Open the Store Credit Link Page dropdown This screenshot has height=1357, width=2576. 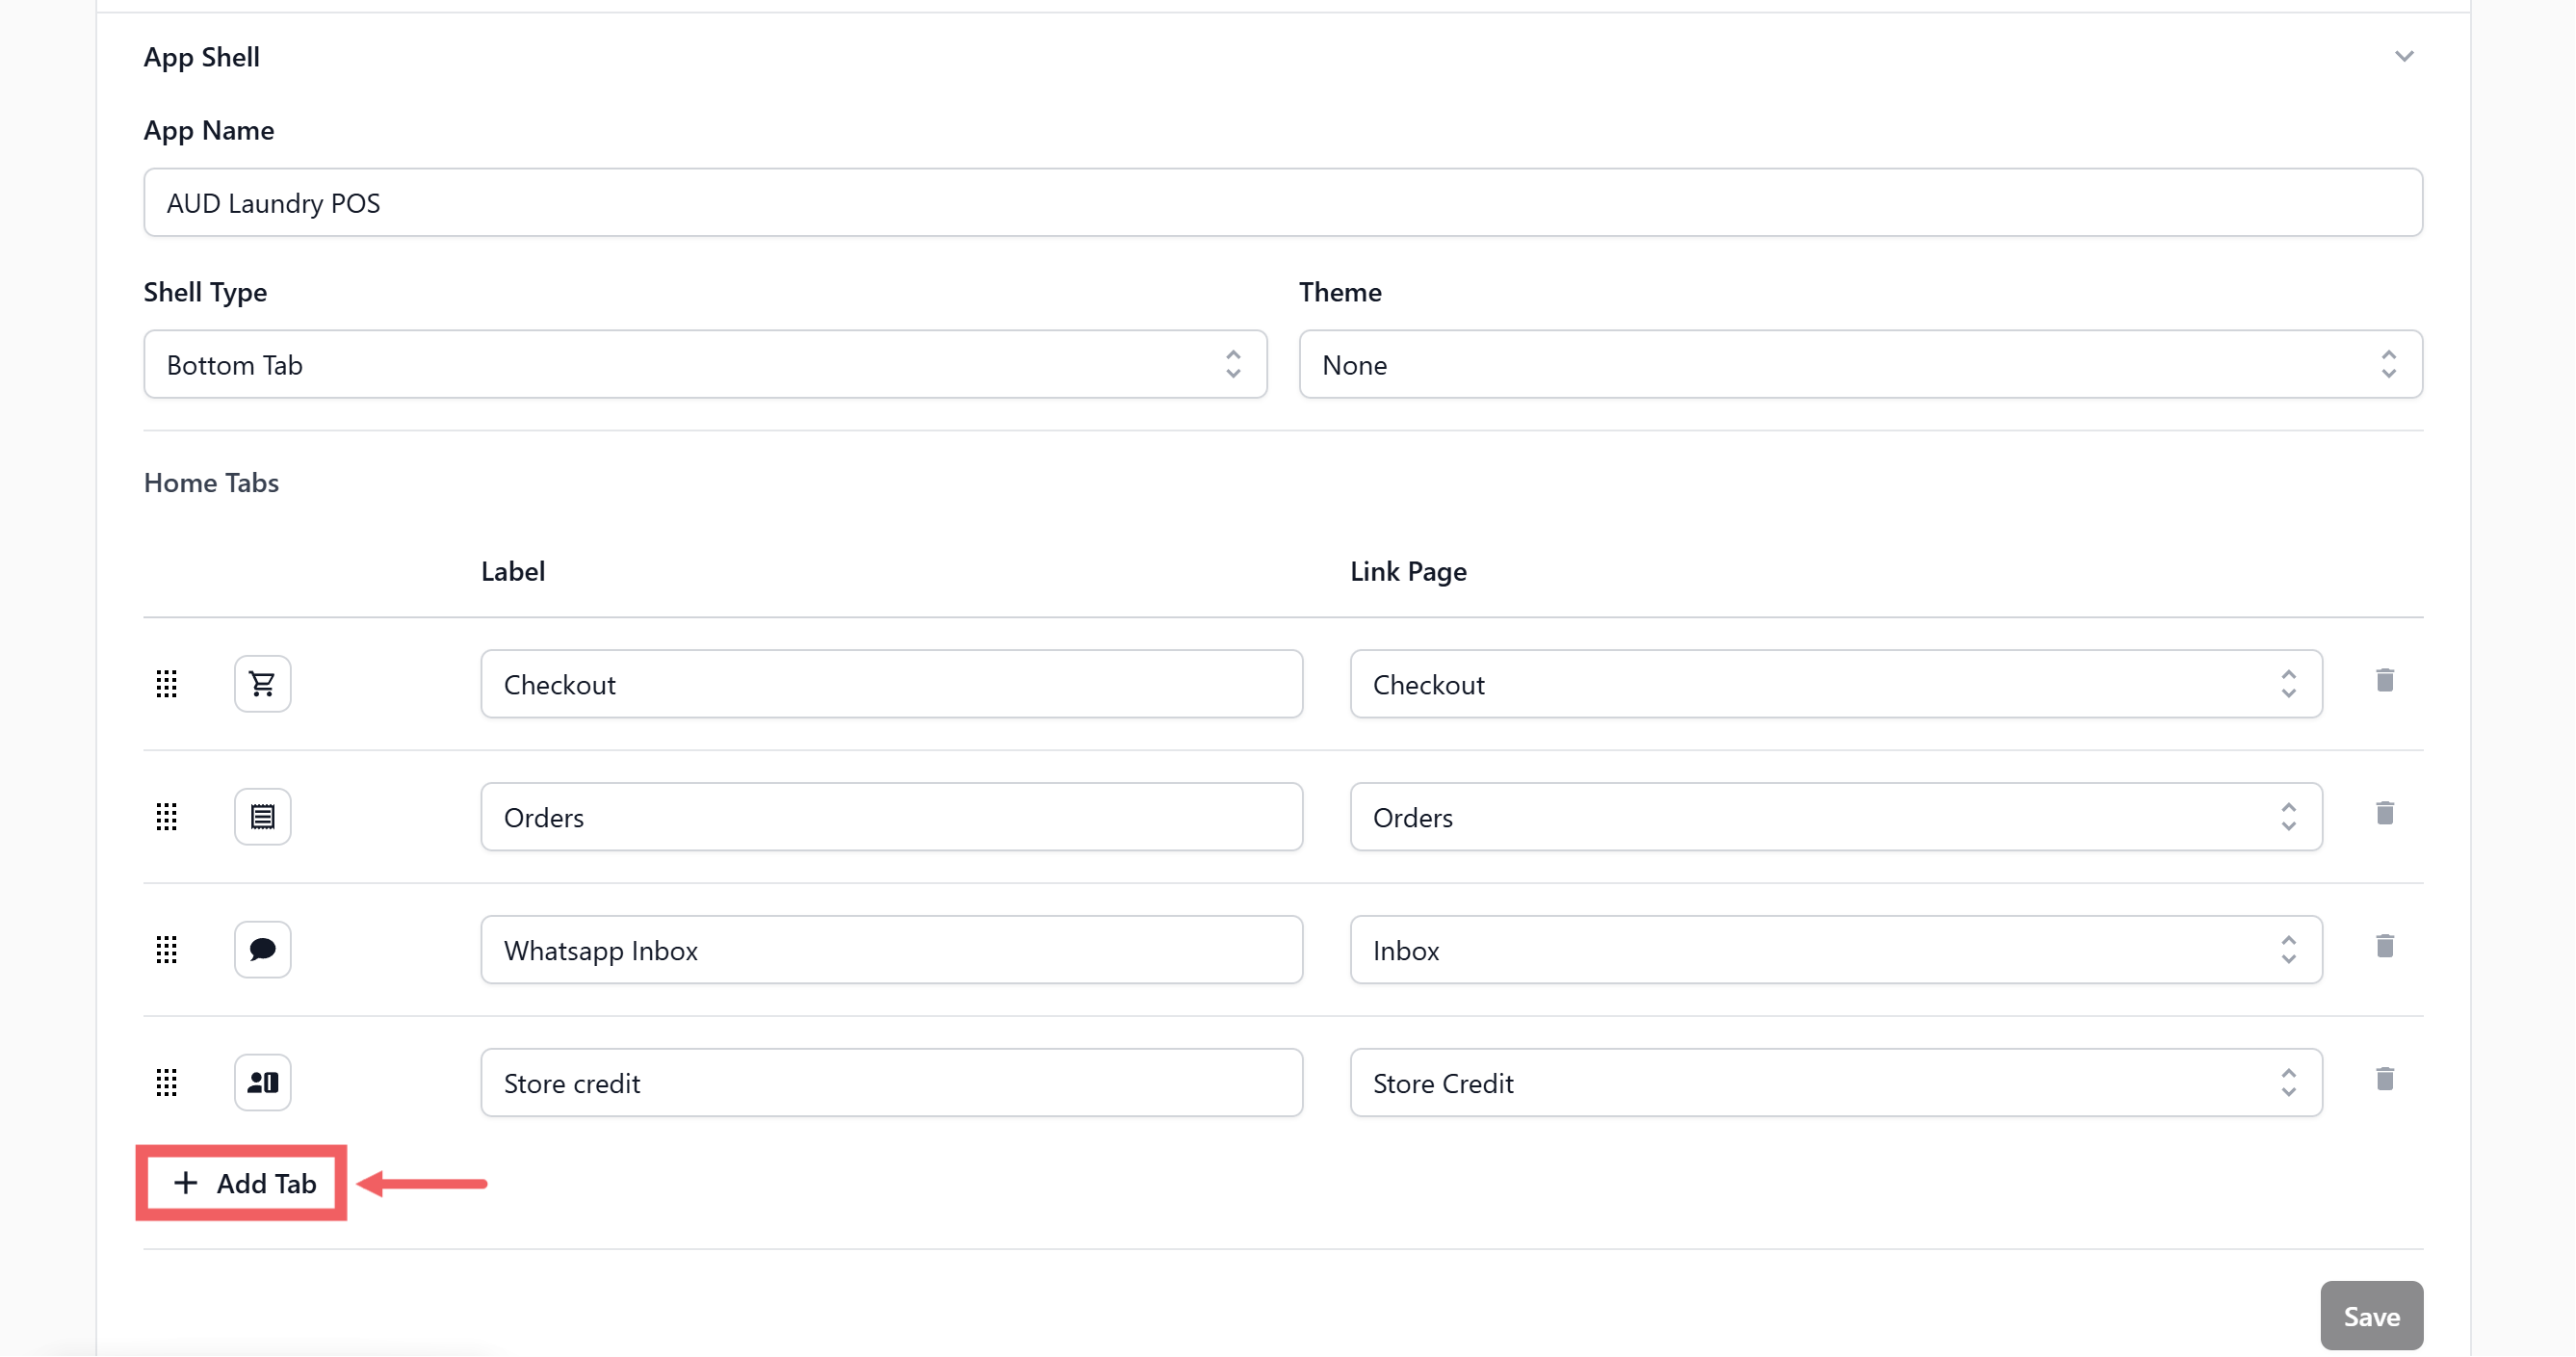click(1835, 1083)
